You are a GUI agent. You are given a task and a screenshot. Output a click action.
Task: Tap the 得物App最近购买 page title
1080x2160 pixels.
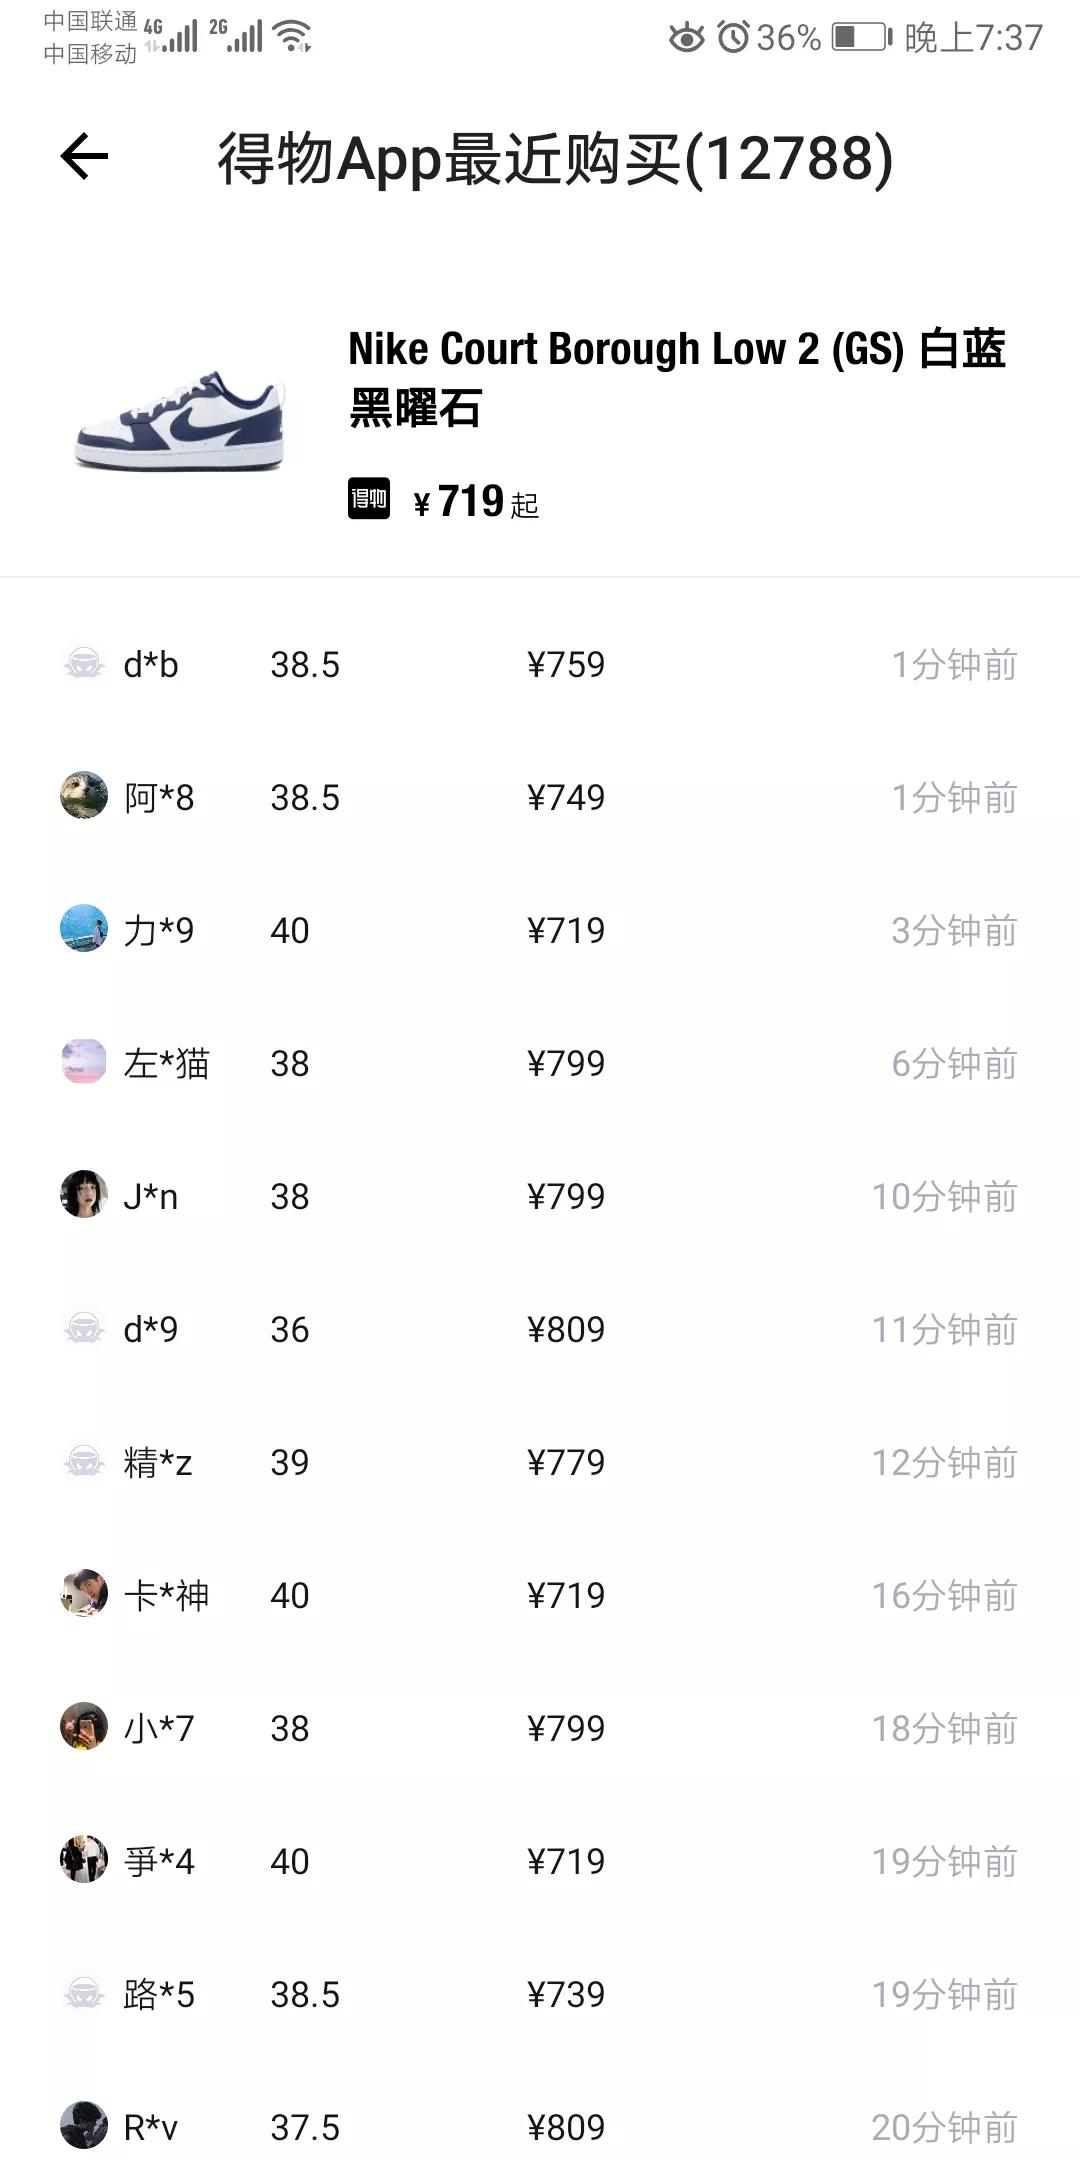coord(555,159)
